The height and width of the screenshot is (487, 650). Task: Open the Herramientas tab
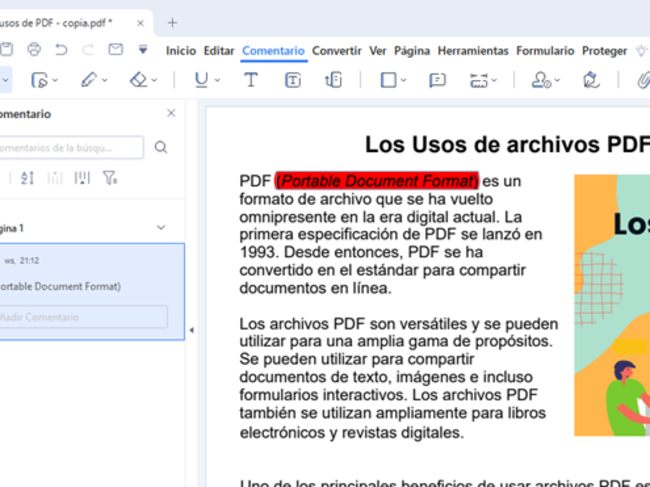click(473, 51)
